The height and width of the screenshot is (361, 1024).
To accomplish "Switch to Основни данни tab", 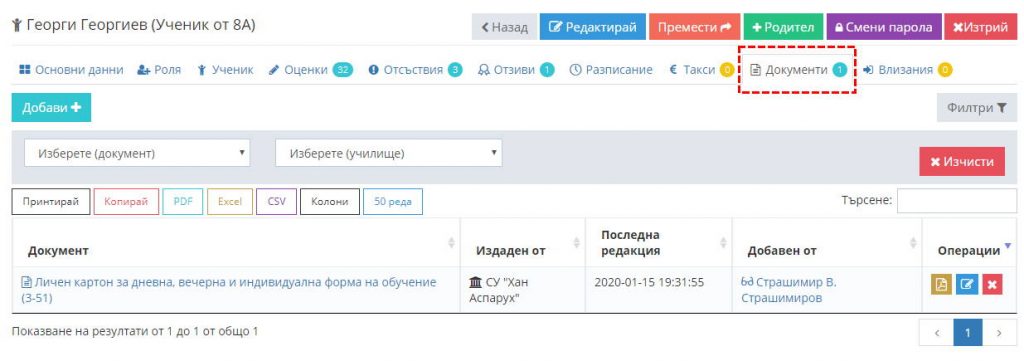I will 71,70.
